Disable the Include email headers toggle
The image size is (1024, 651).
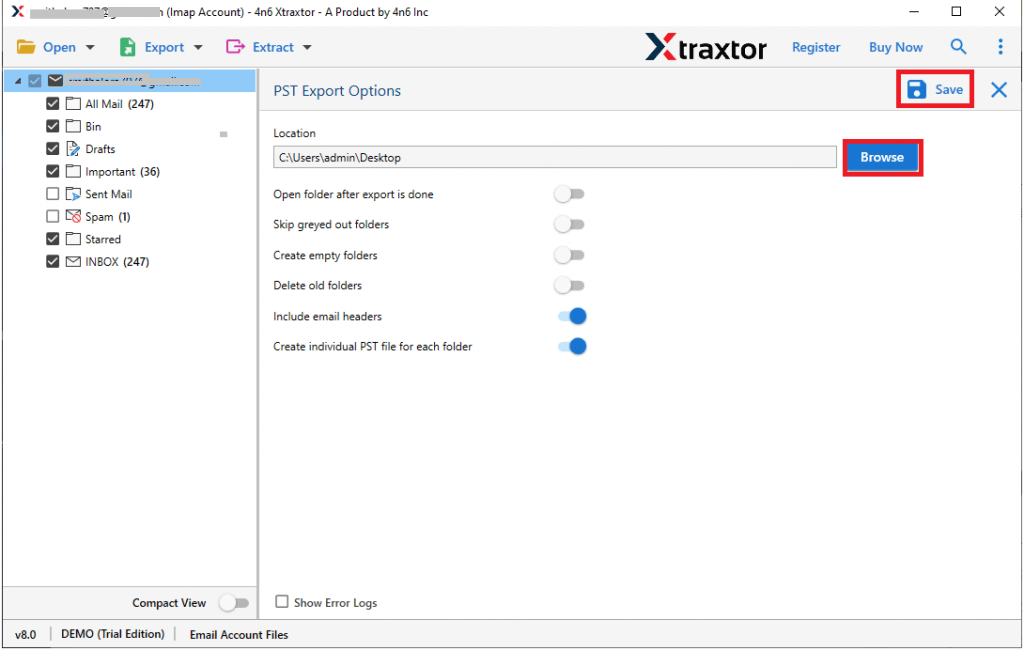571,315
